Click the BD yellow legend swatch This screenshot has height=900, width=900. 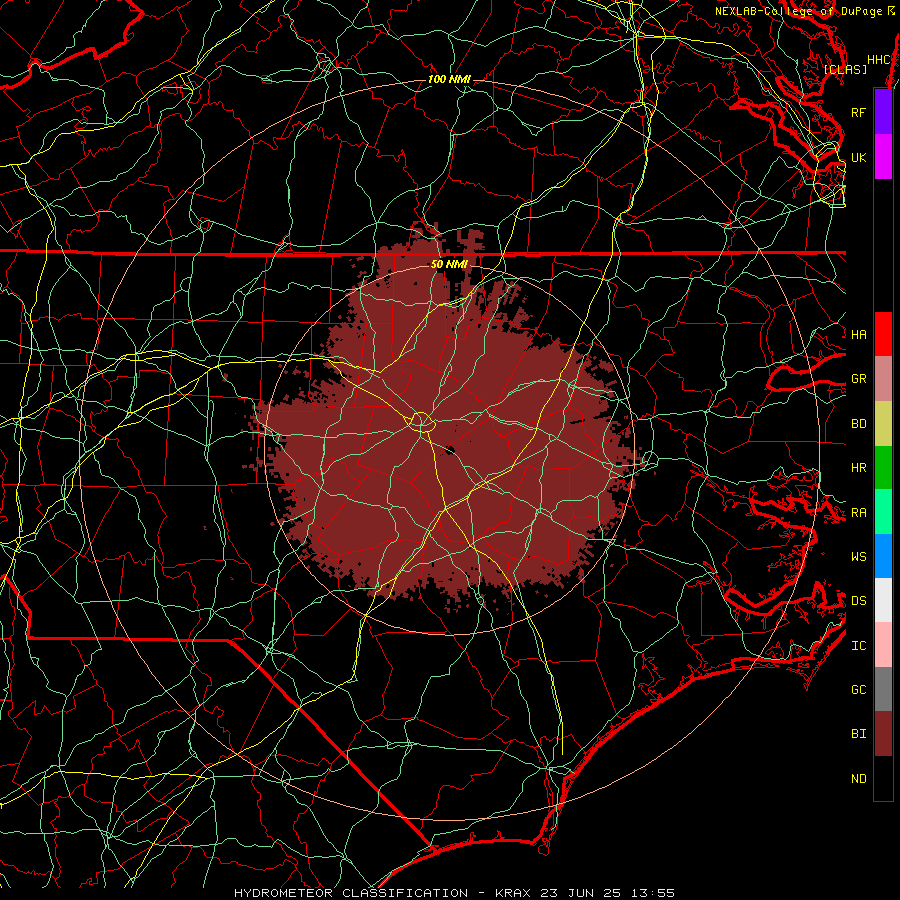(x=883, y=424)
